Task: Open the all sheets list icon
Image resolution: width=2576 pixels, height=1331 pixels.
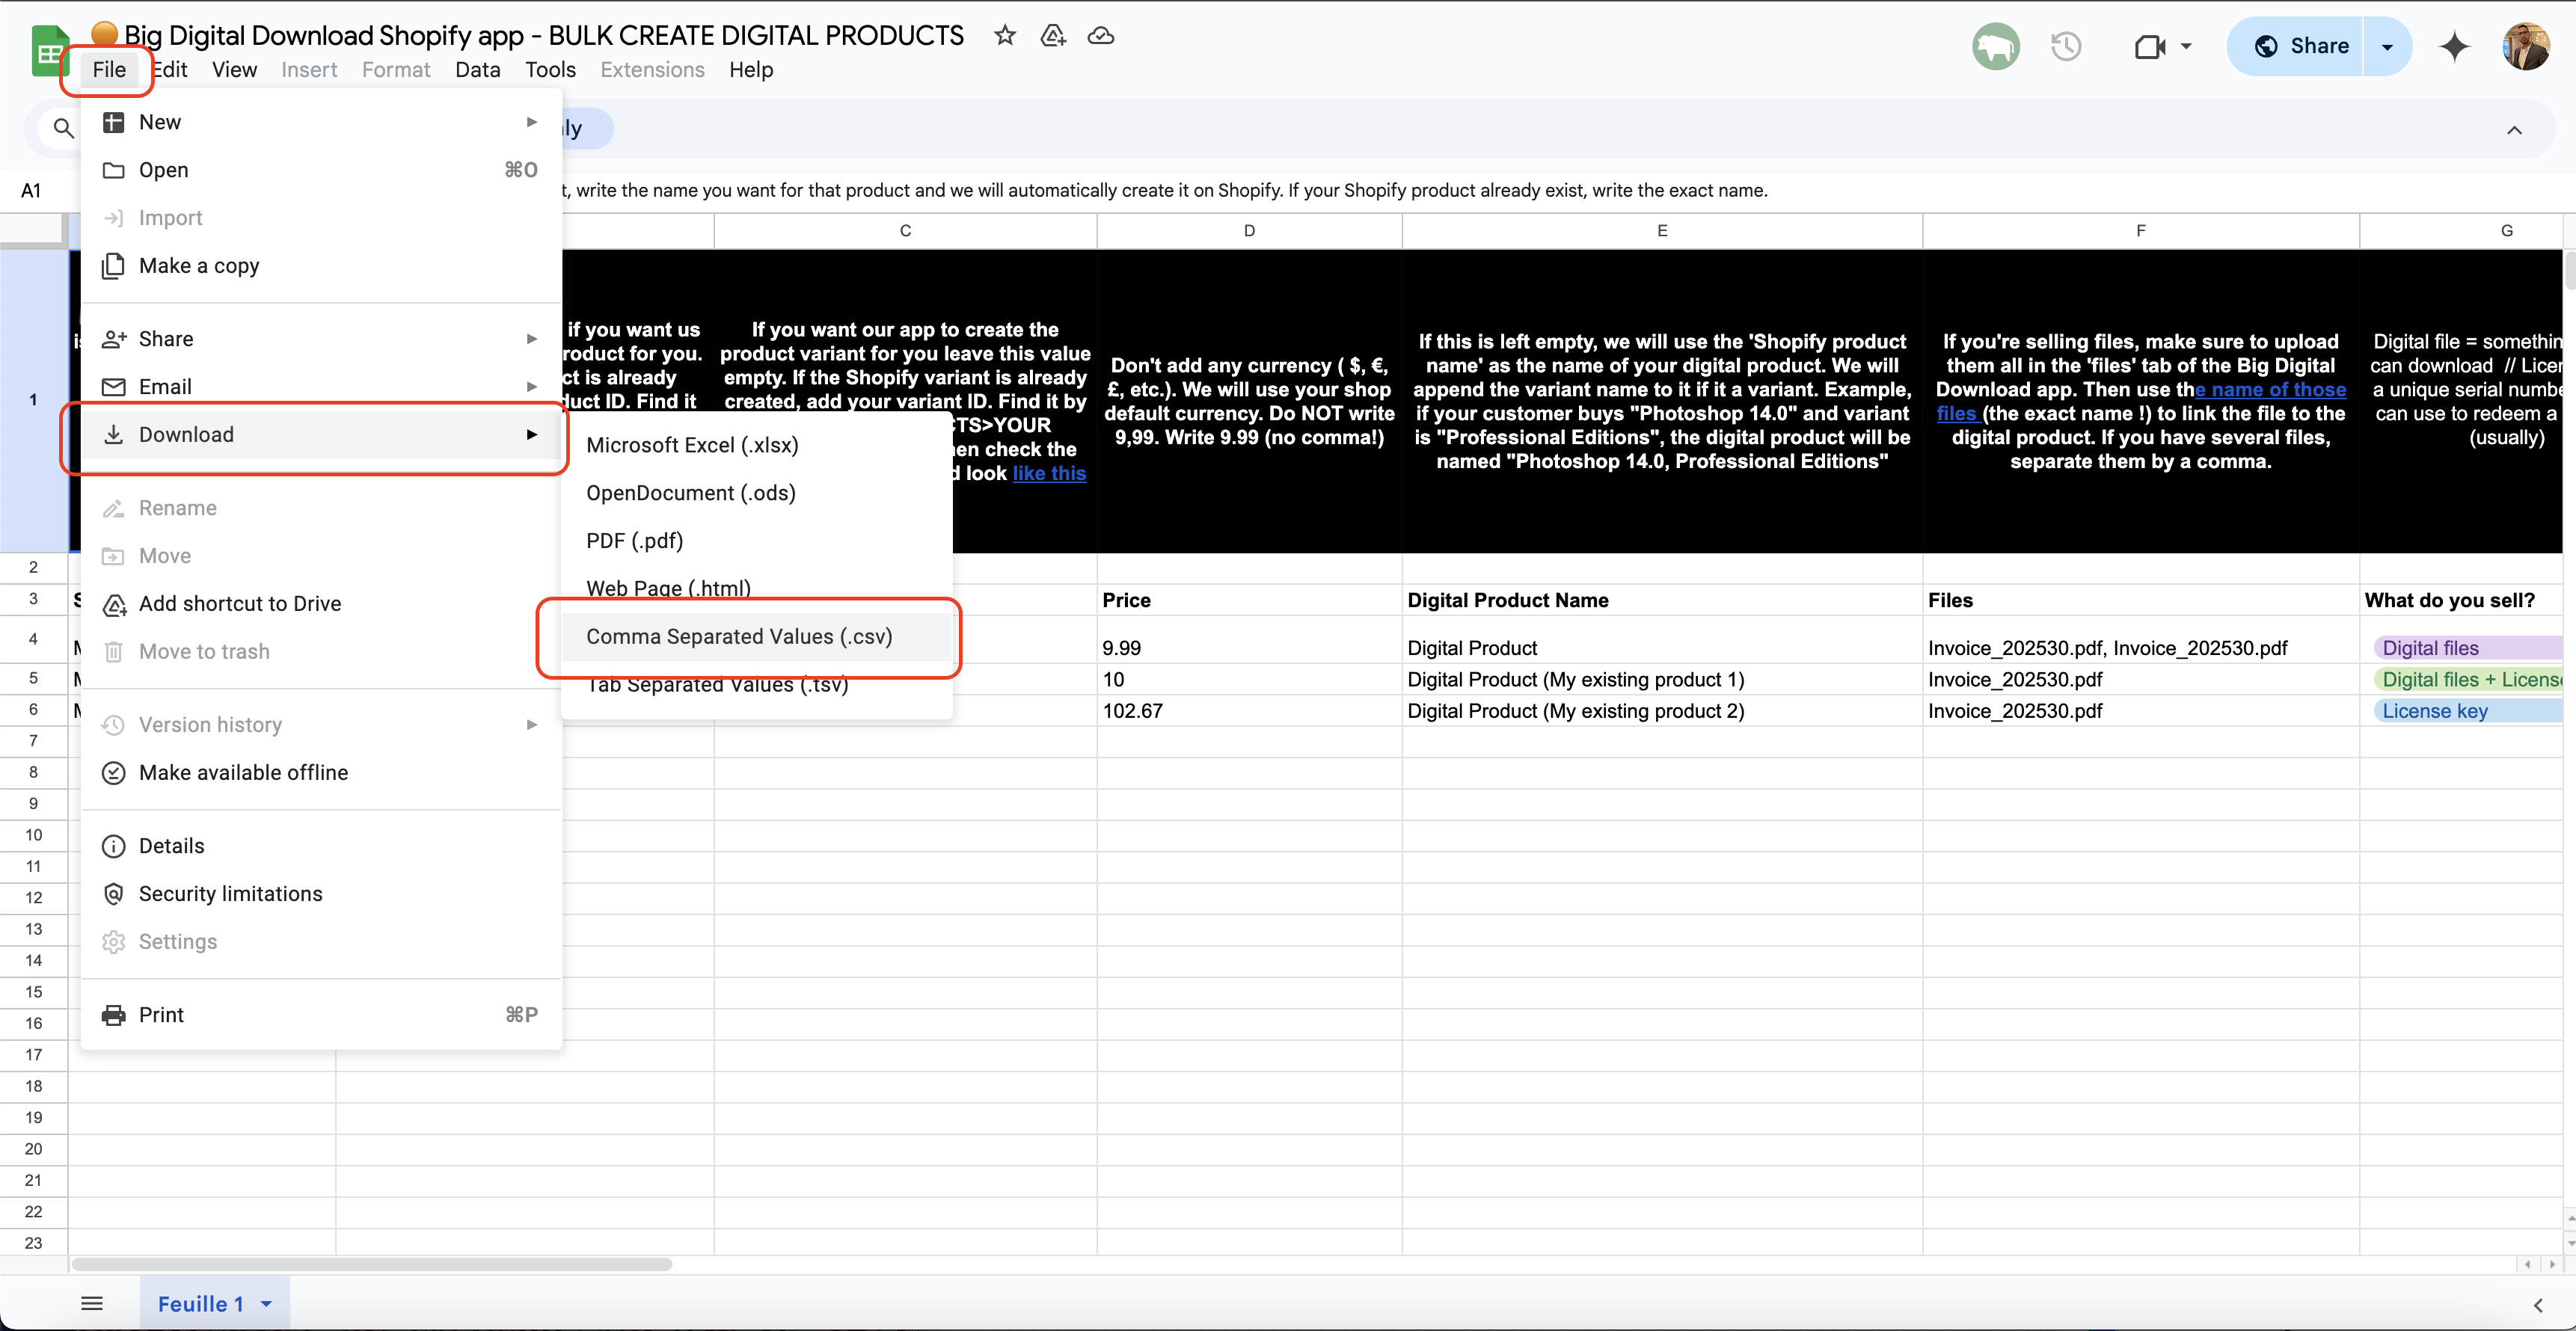Action: pos(92,1303)
